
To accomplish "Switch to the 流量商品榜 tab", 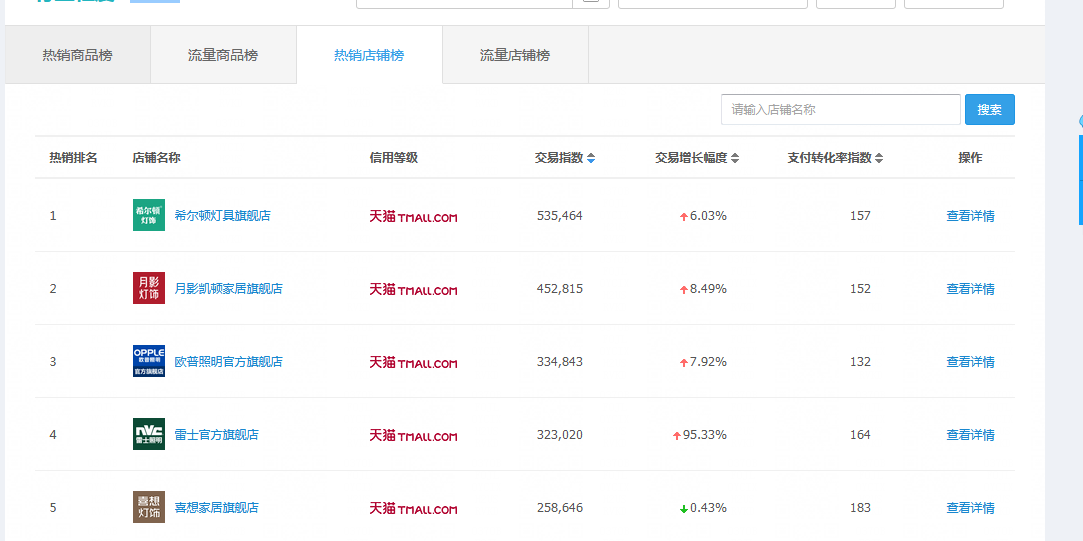I will [223, 55].
